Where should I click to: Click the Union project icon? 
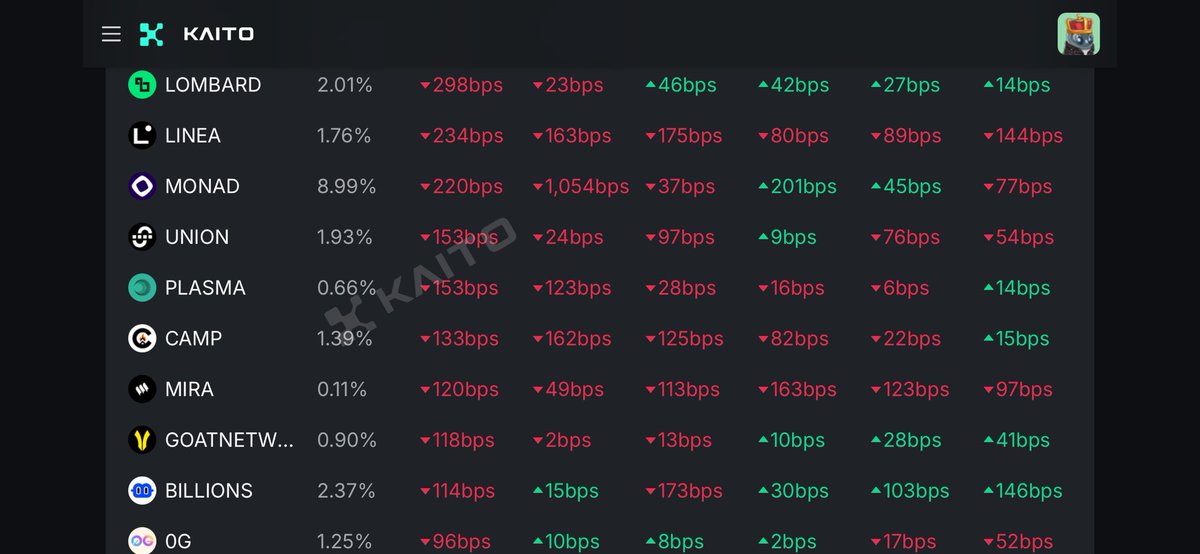click(x=142, y=237)
